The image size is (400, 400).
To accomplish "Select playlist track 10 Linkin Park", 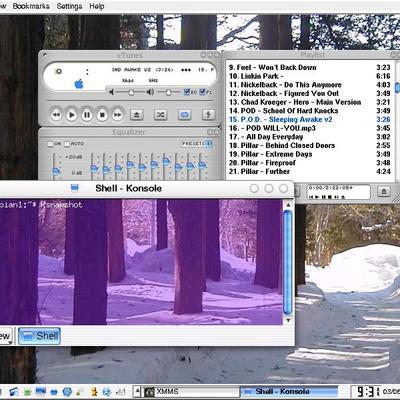I will 309,76.
